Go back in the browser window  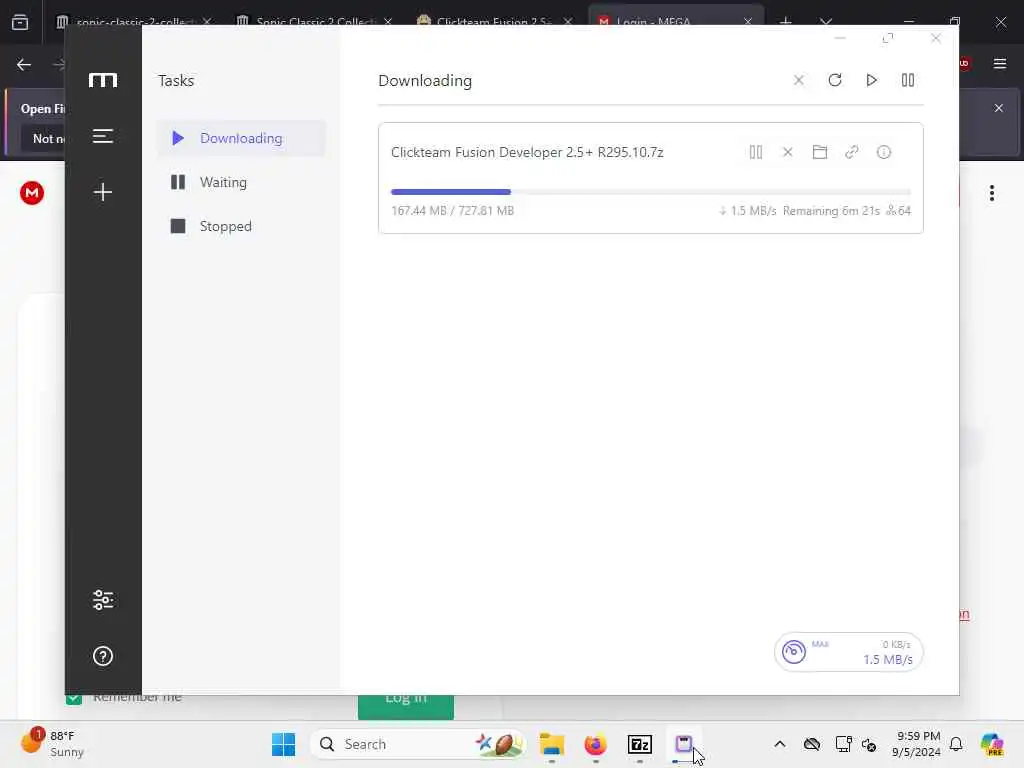(24, 65)
